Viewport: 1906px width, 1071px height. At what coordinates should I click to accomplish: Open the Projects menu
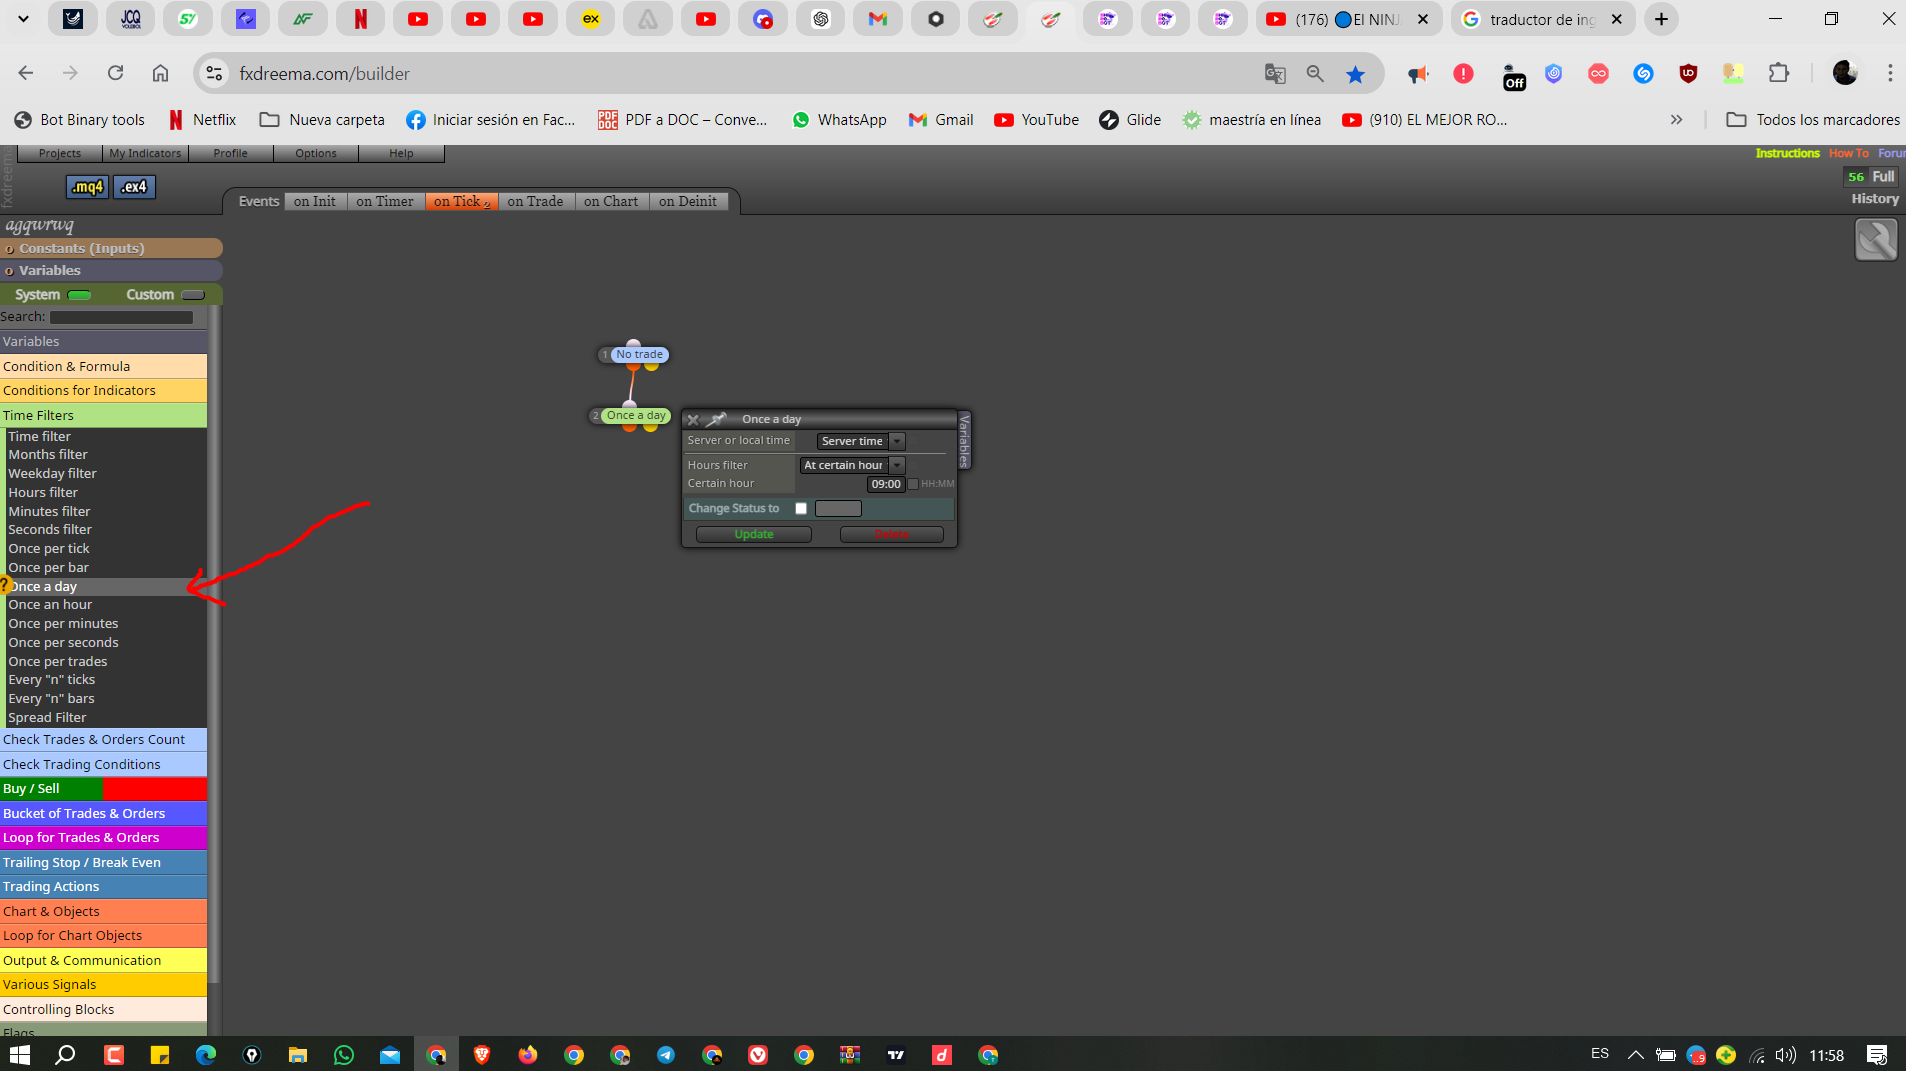tap(59, 153)
